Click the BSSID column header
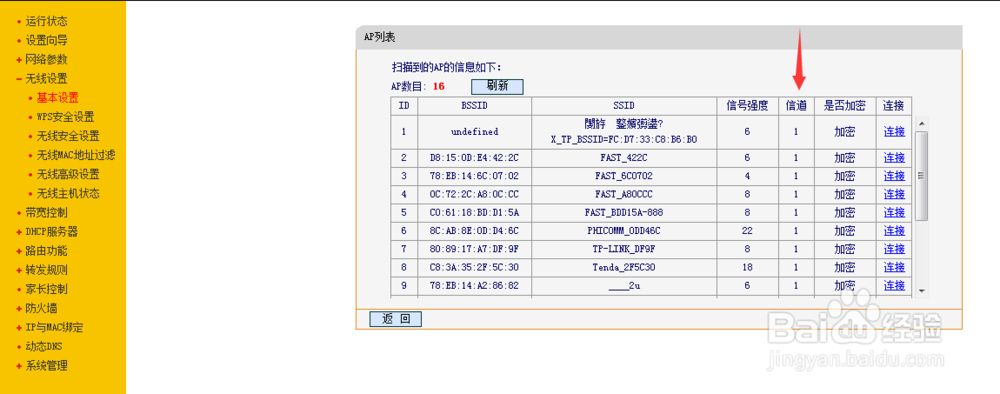This screenshot has height=394, width=1000. [x=474, y=105]
